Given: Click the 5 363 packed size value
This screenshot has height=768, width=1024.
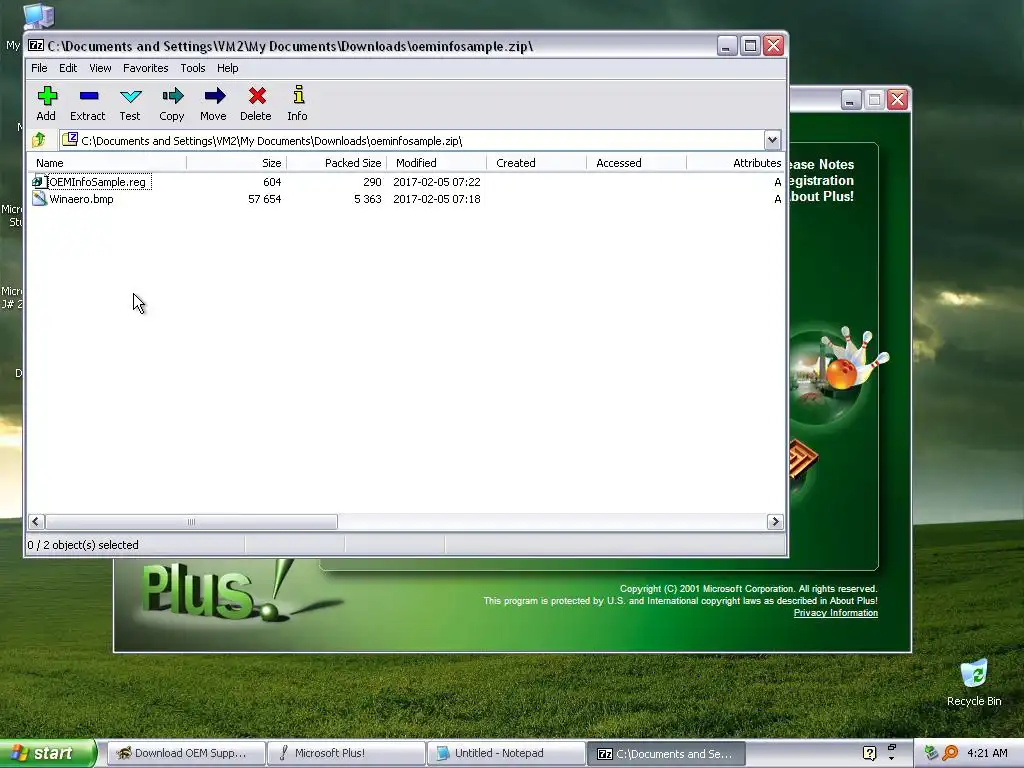Looking at the screenshot, I should 368,199.
